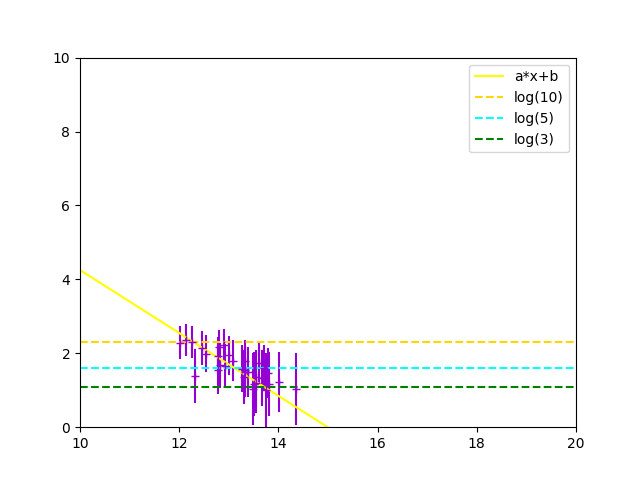Click the rightmost purple error bar data point
This screenshot has height=480, width=640.
[x=296, y=389]
